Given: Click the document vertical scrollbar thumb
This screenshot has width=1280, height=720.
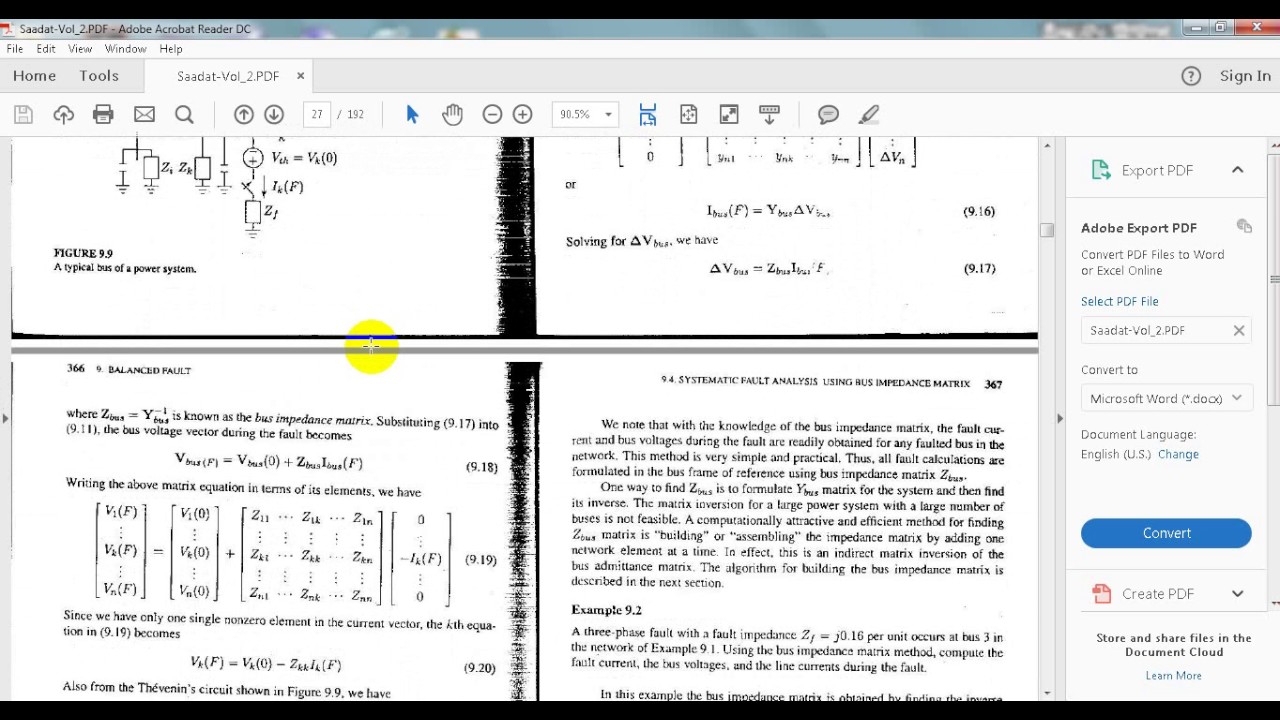Looking at the screenshot, I should tap(1047, 229).
